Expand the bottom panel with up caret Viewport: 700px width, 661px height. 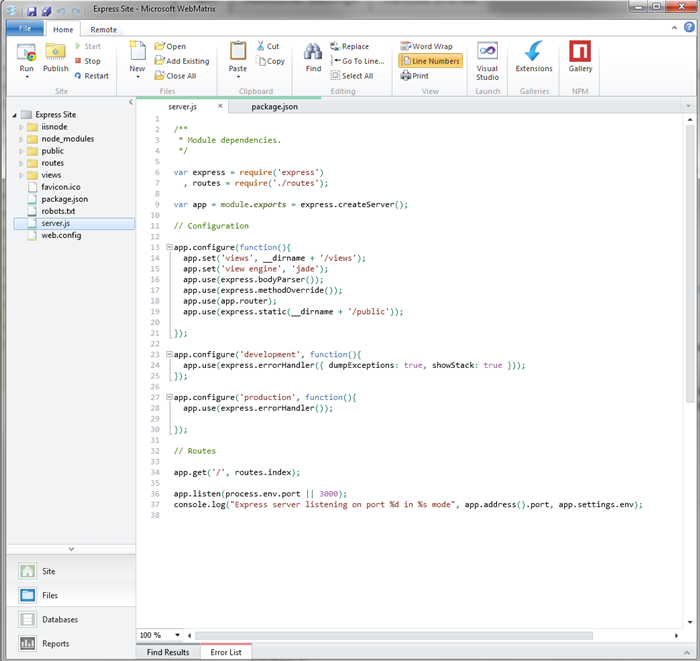click(688, 653)
